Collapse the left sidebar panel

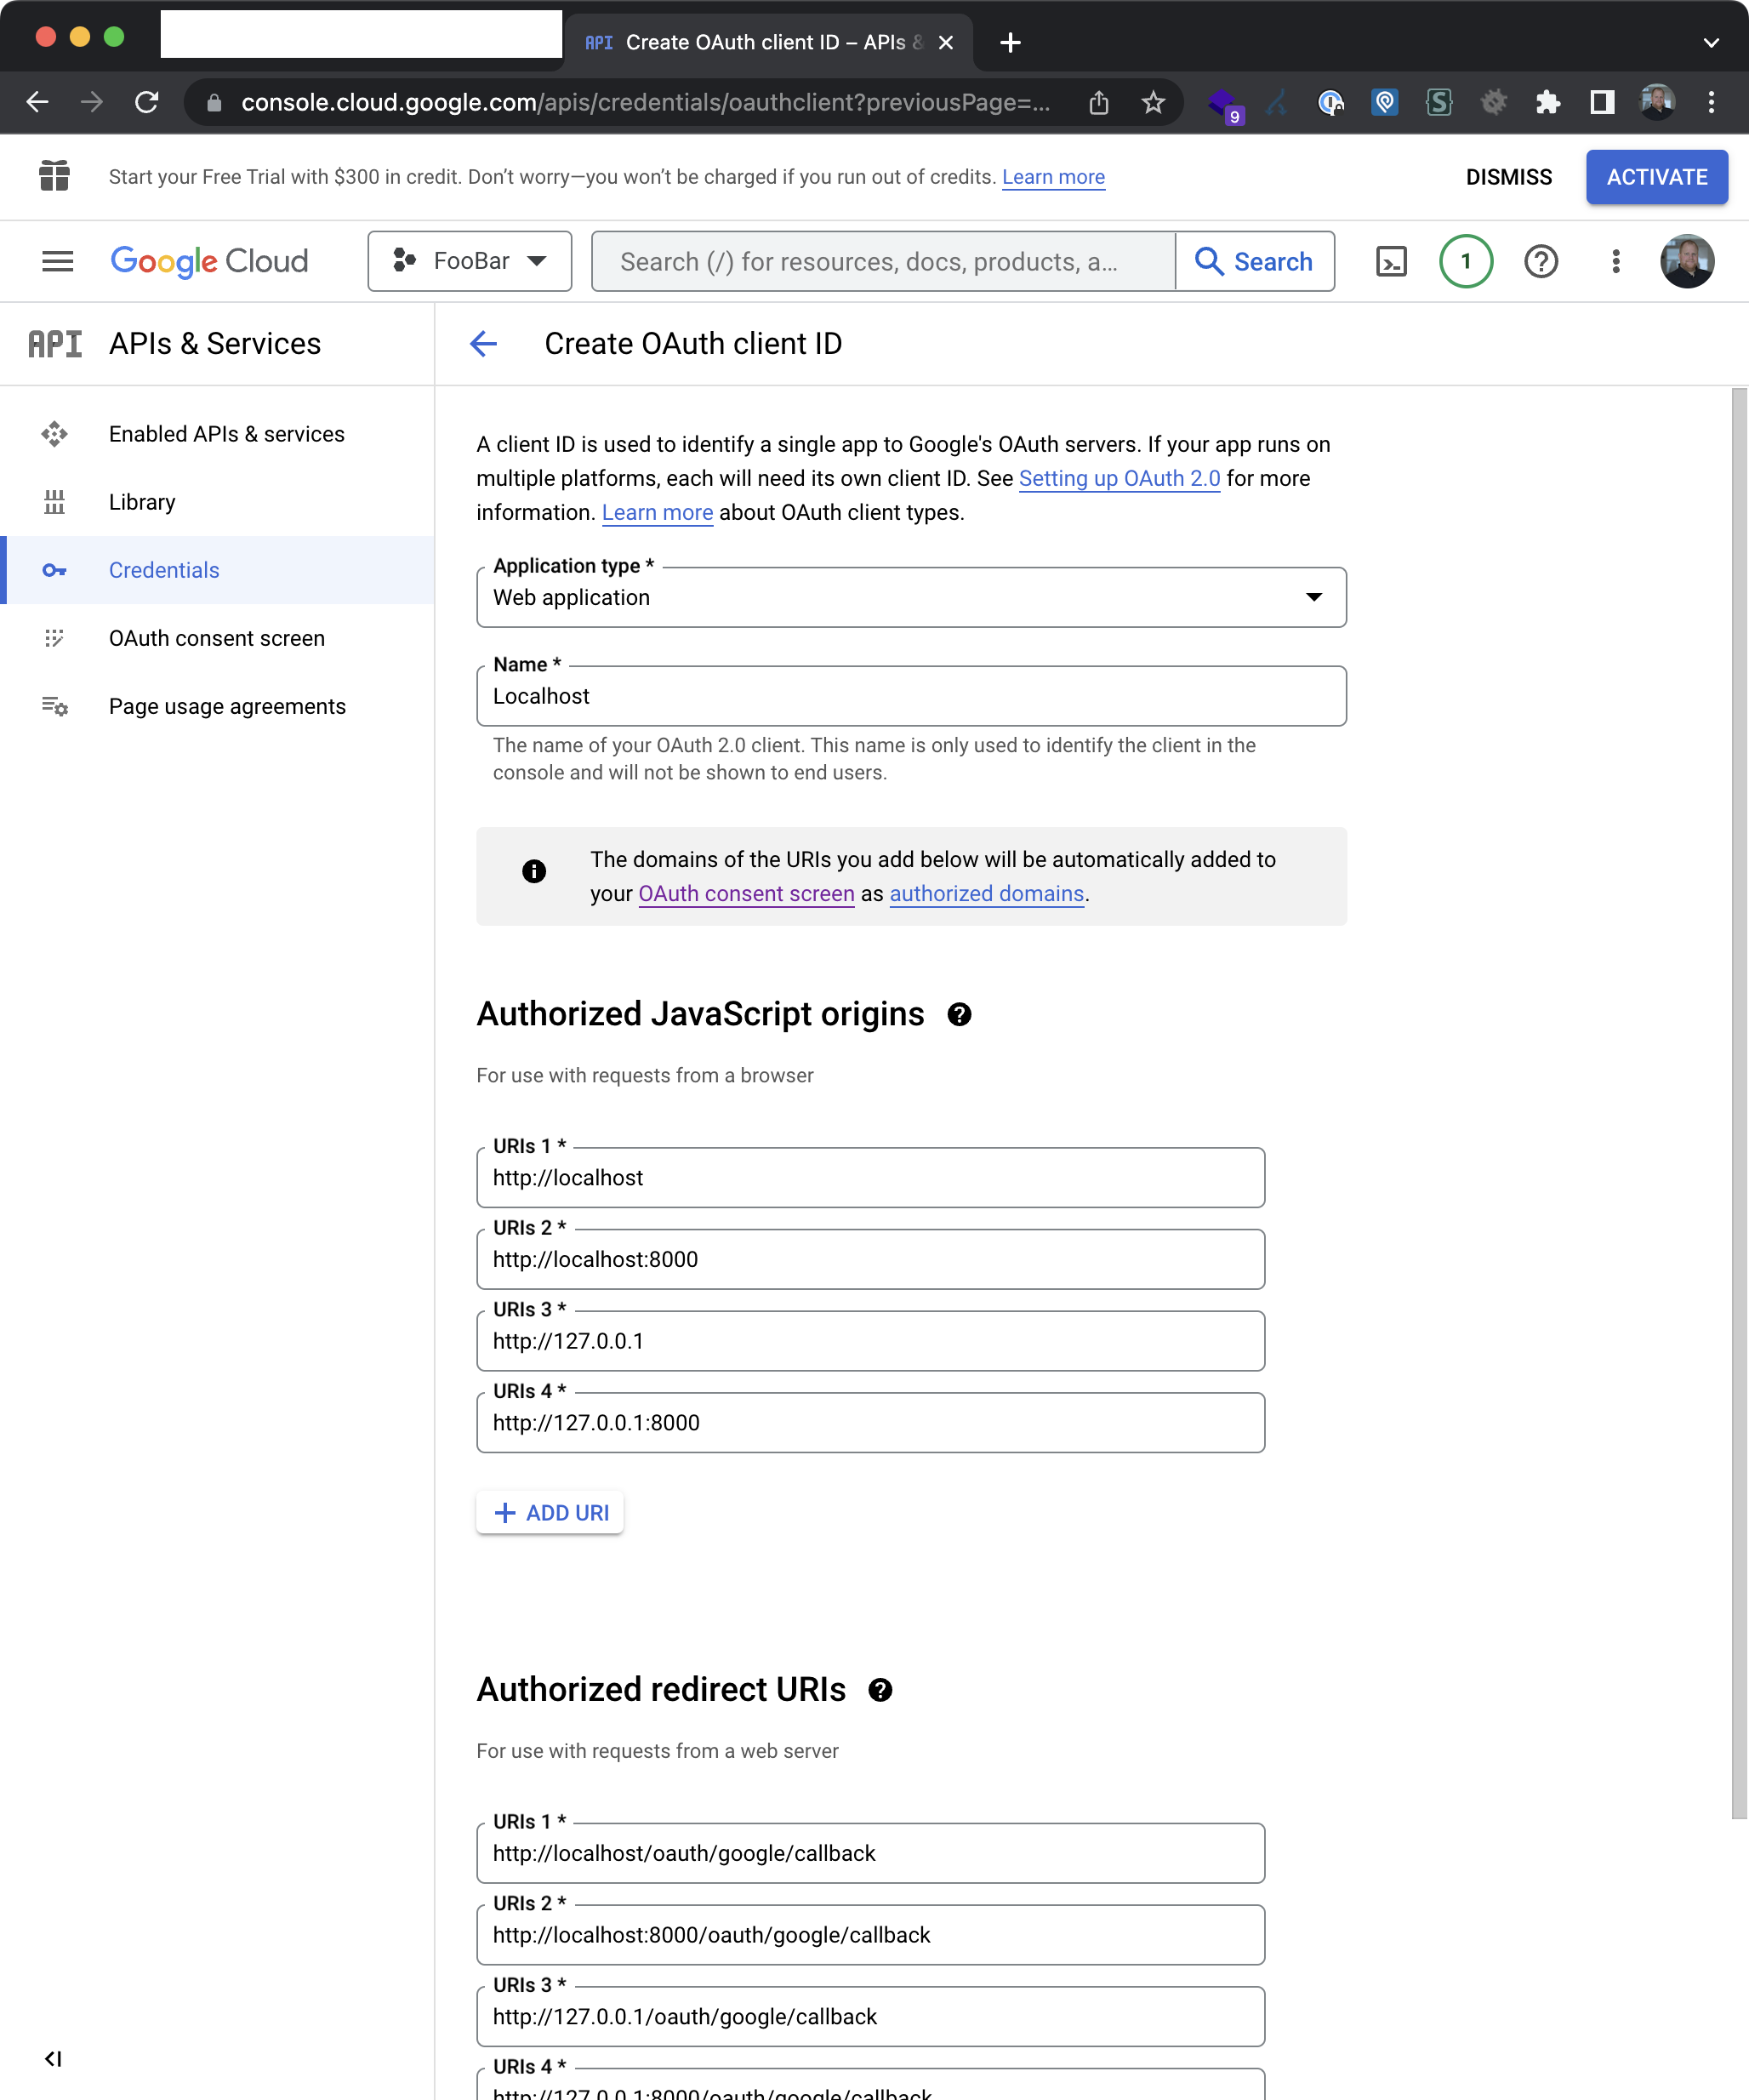pos(53,2059)
